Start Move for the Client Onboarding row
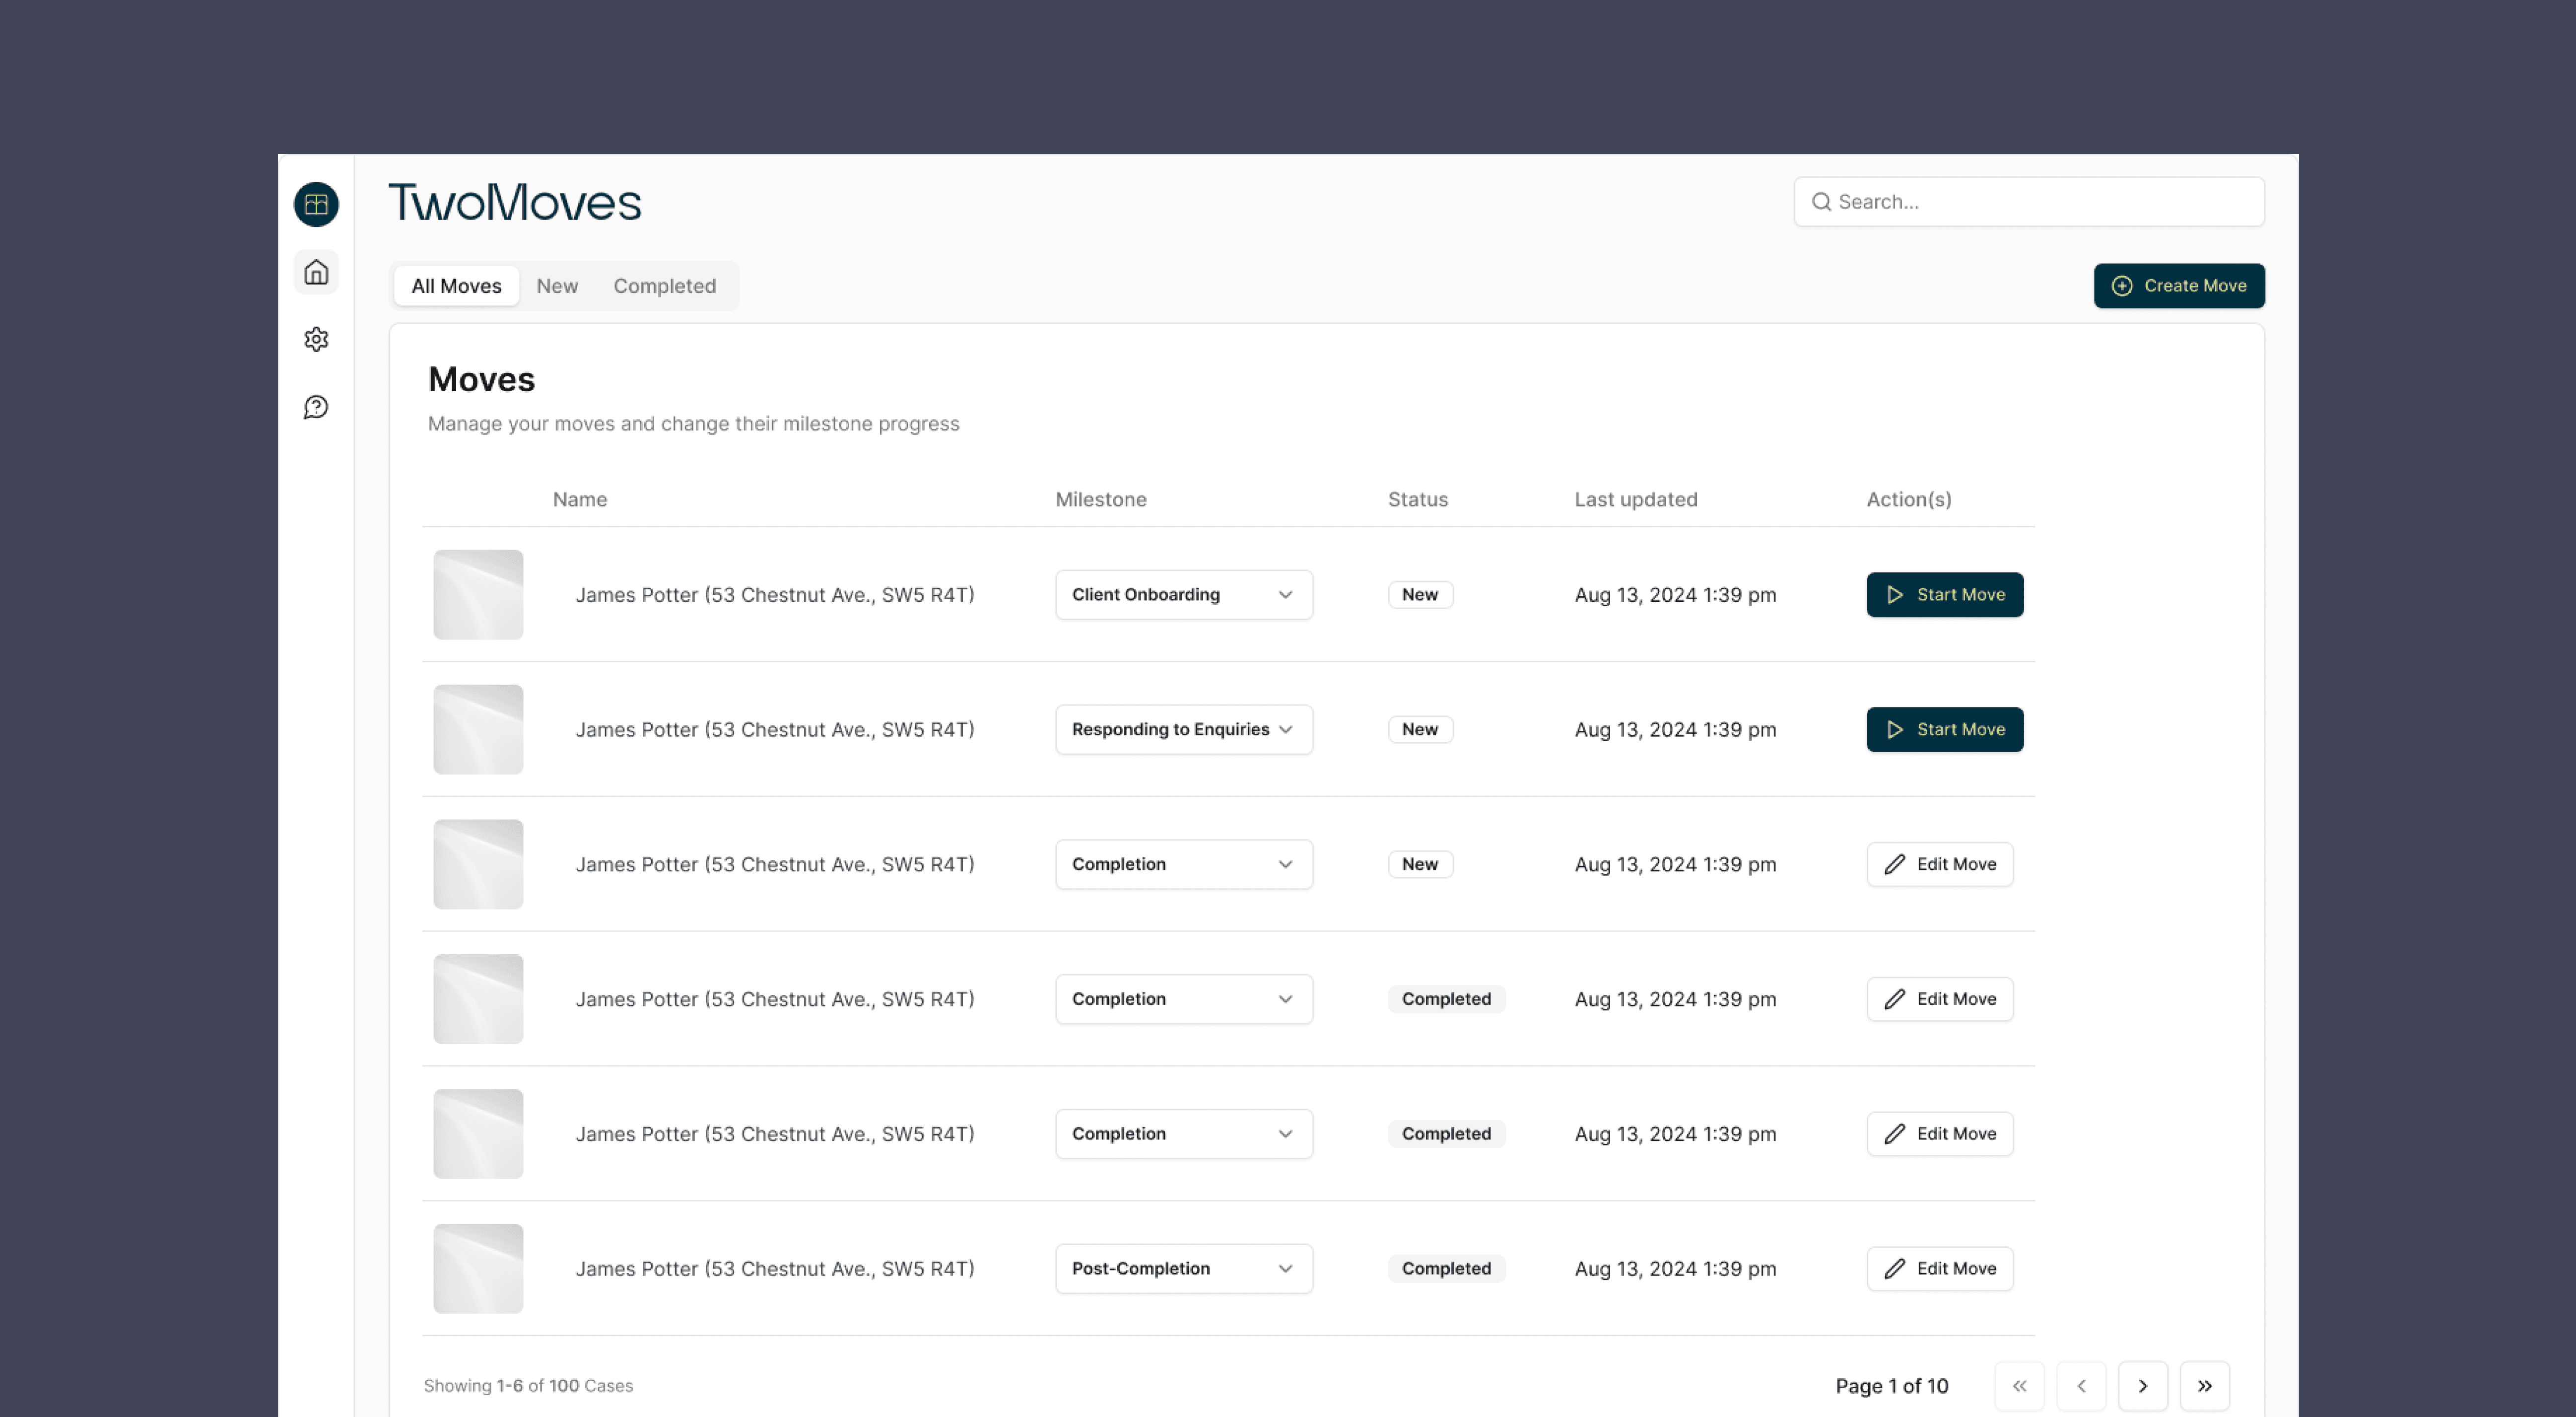The height and width of the screenshot is (1417, 2576). point(1945,595)
